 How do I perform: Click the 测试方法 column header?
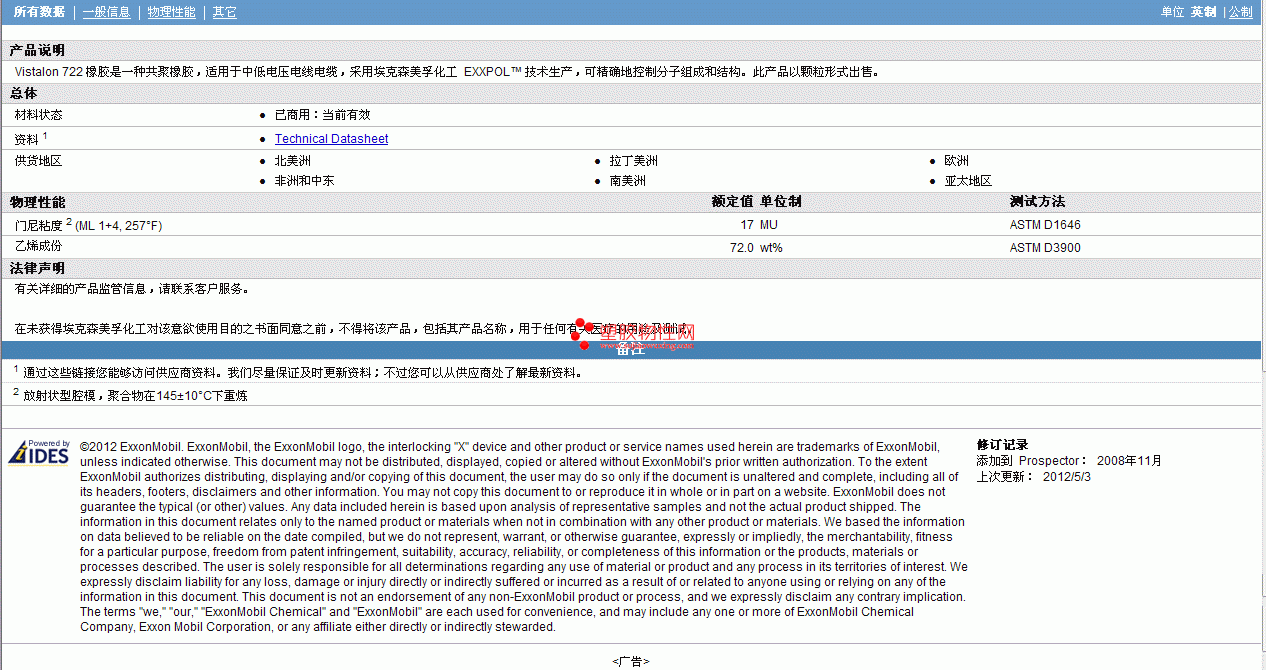coord(1037,202)
